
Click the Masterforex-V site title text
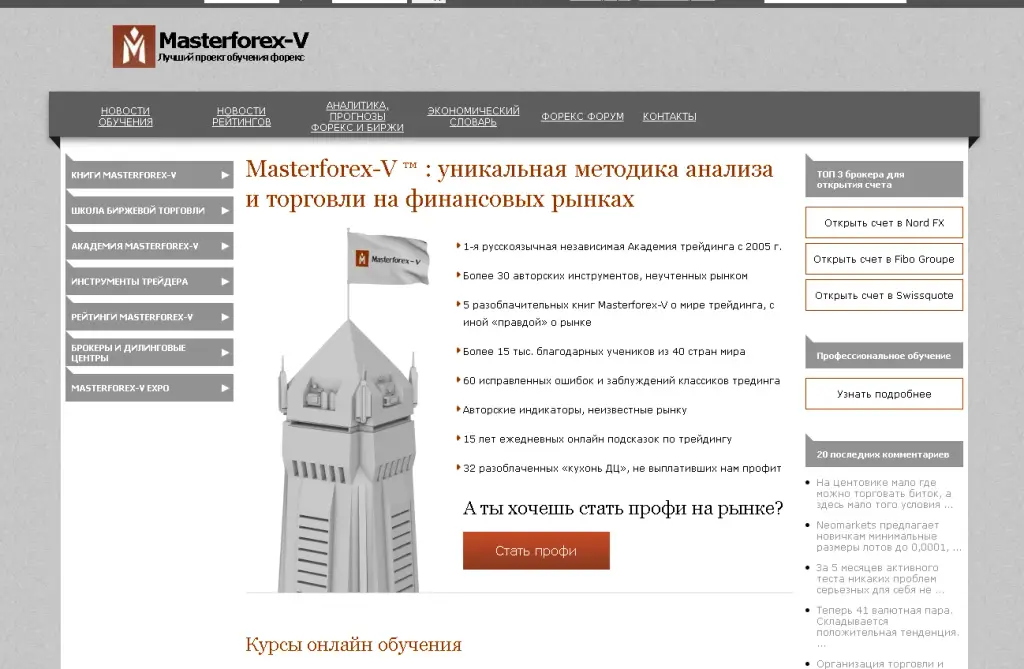click(x=234, y=40)
